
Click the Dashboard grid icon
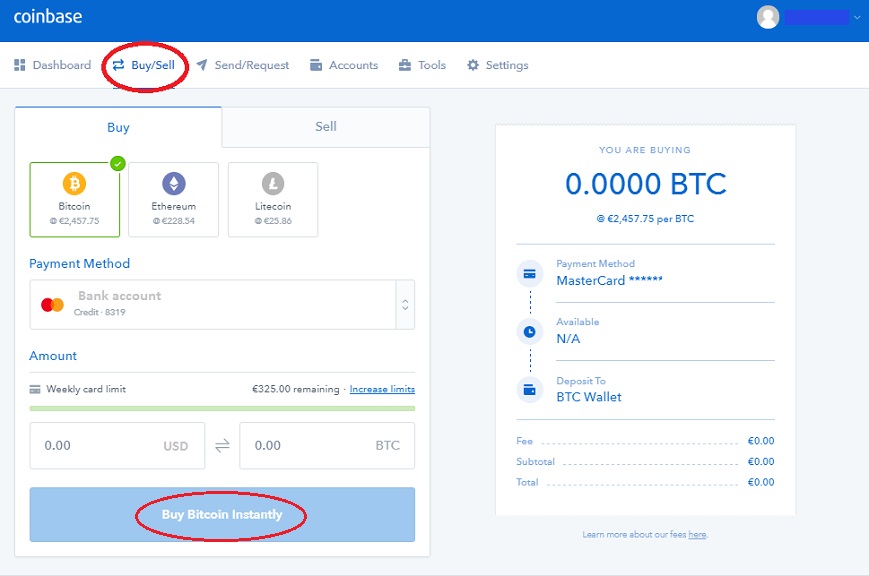click(x=20, y=65)
